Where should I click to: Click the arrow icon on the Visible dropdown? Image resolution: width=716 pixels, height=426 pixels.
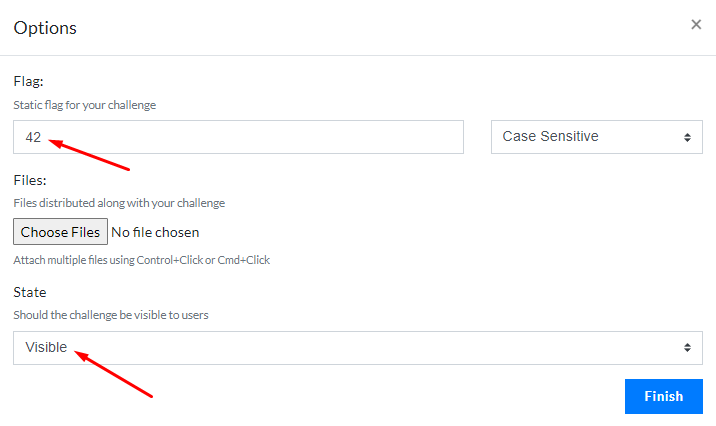click(x=687, y=348)
